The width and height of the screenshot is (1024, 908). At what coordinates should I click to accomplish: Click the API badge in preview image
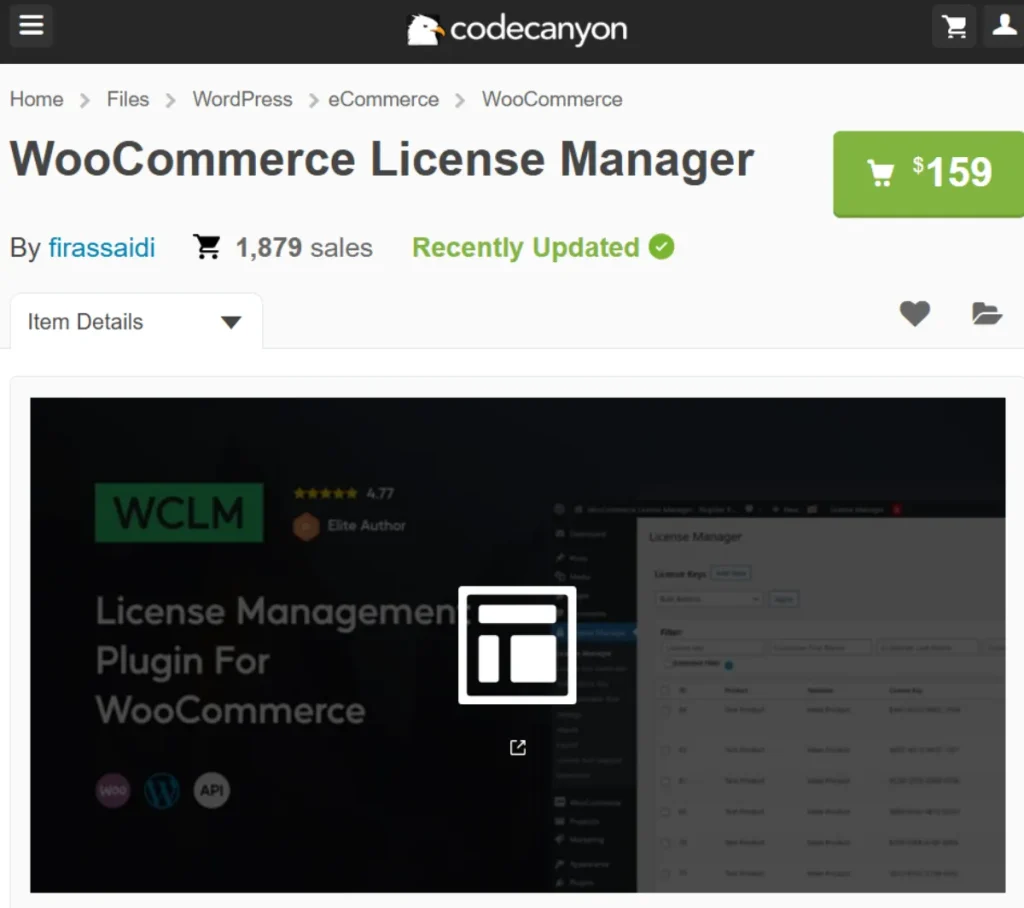pyautogui.click(x=212, y=790)
